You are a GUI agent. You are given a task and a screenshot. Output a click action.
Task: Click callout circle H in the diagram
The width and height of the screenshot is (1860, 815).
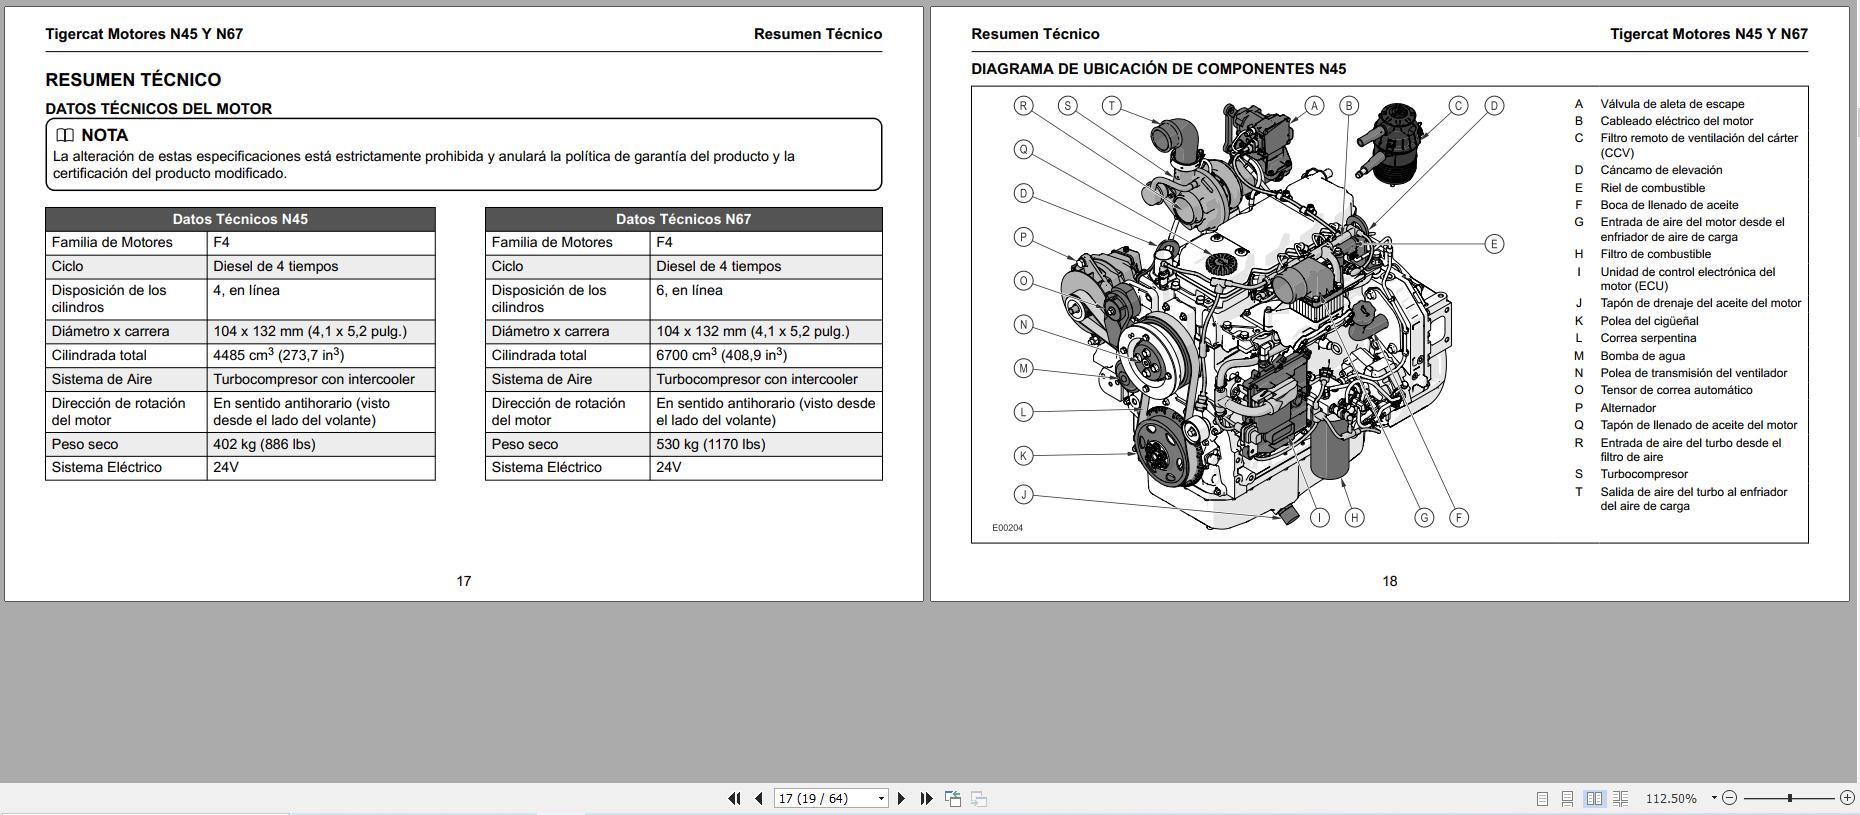1354,517
